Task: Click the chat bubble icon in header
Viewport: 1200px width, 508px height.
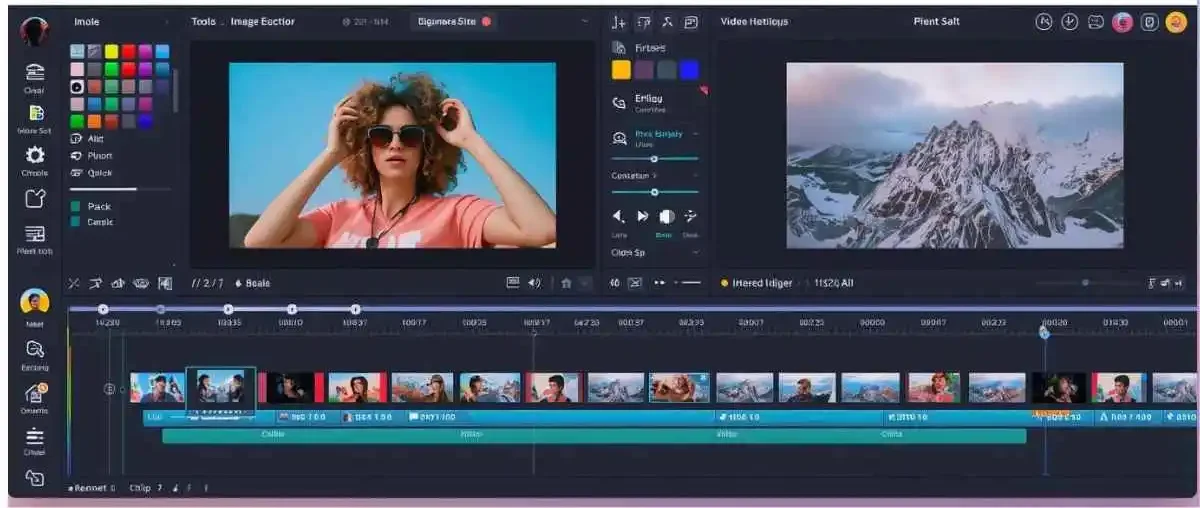Action: click(x=1096, y=22)
